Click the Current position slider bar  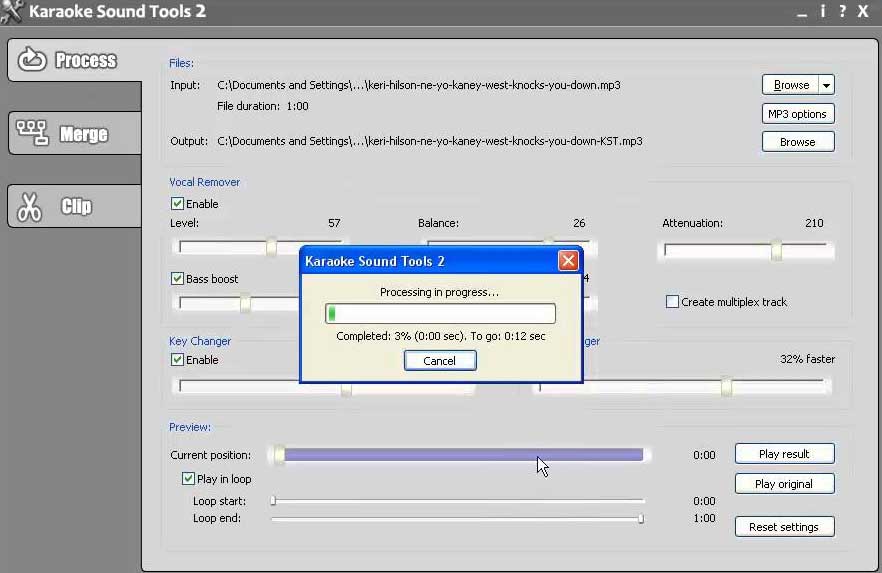461,454
